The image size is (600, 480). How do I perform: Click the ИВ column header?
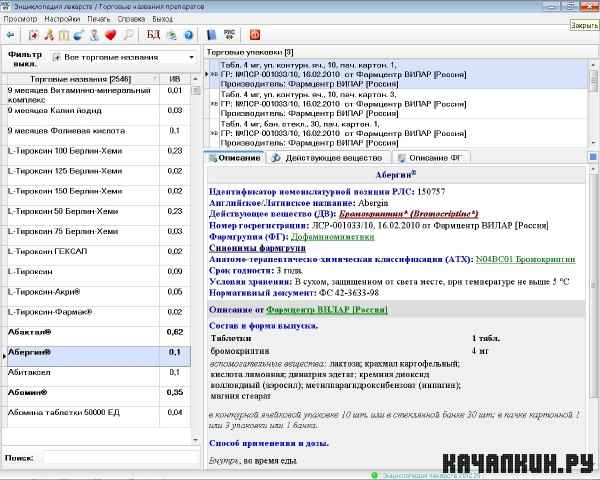coord(174,79)
